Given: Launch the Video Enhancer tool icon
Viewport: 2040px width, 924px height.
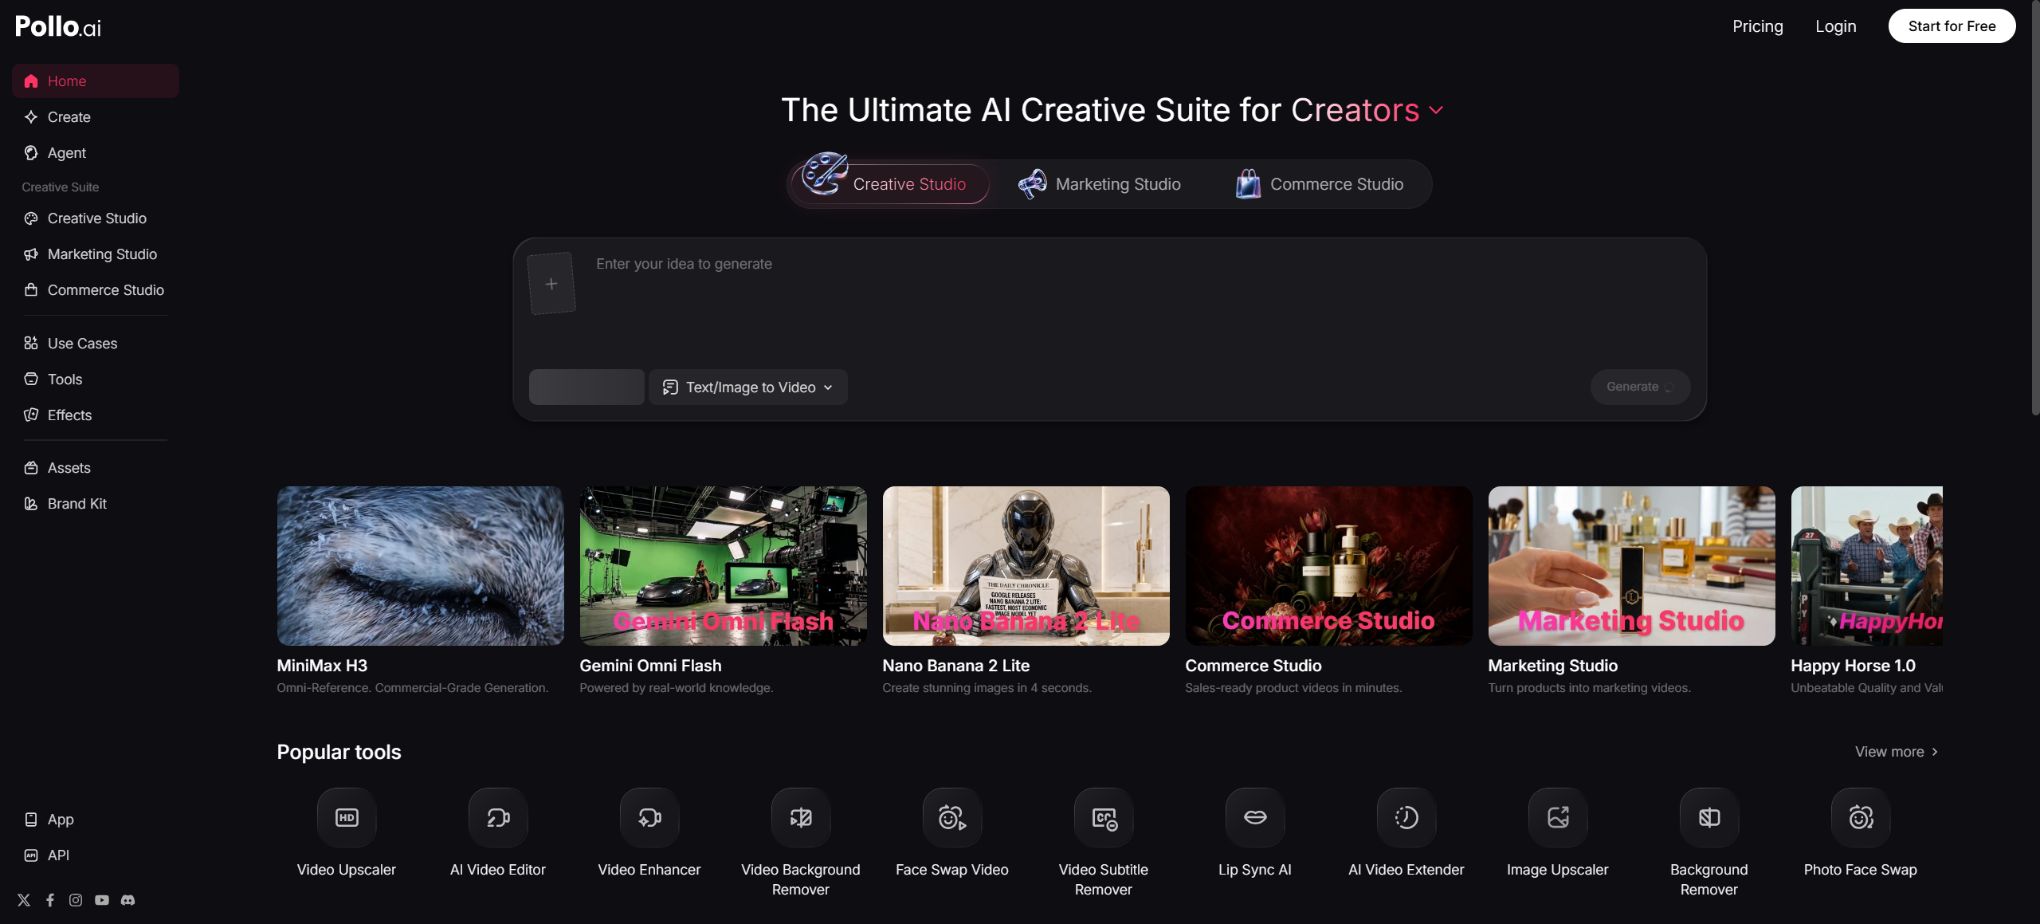Looking at the screenshot, I should click(649, 818).
